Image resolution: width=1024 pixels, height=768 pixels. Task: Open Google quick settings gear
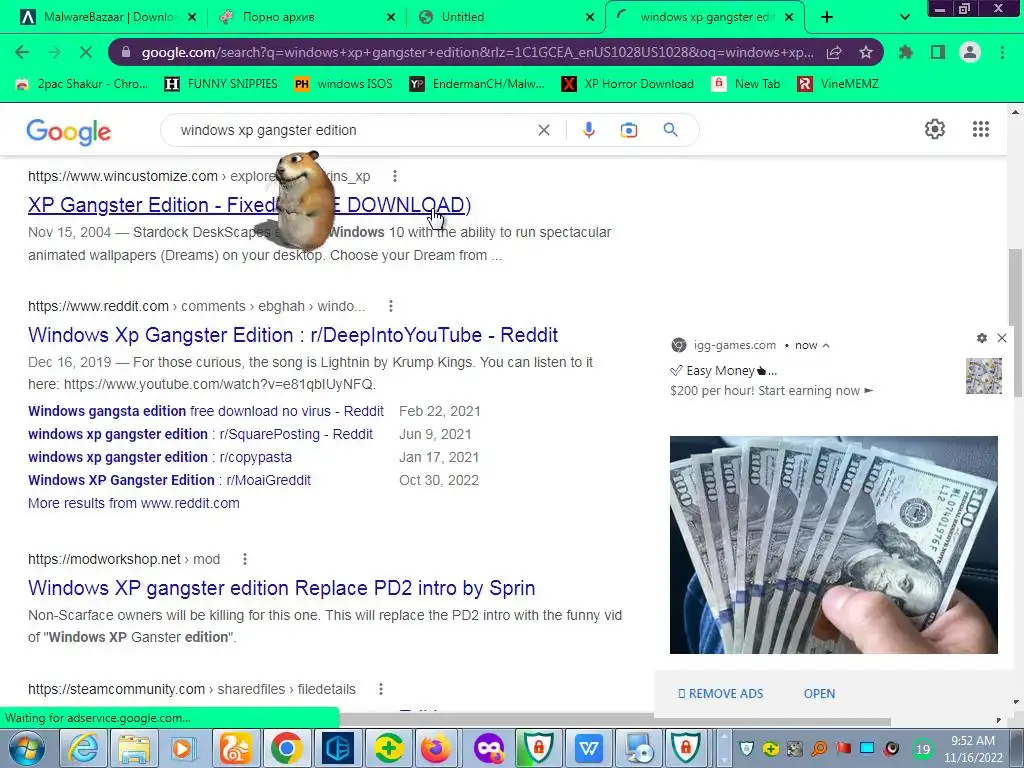tap(935, 129)
